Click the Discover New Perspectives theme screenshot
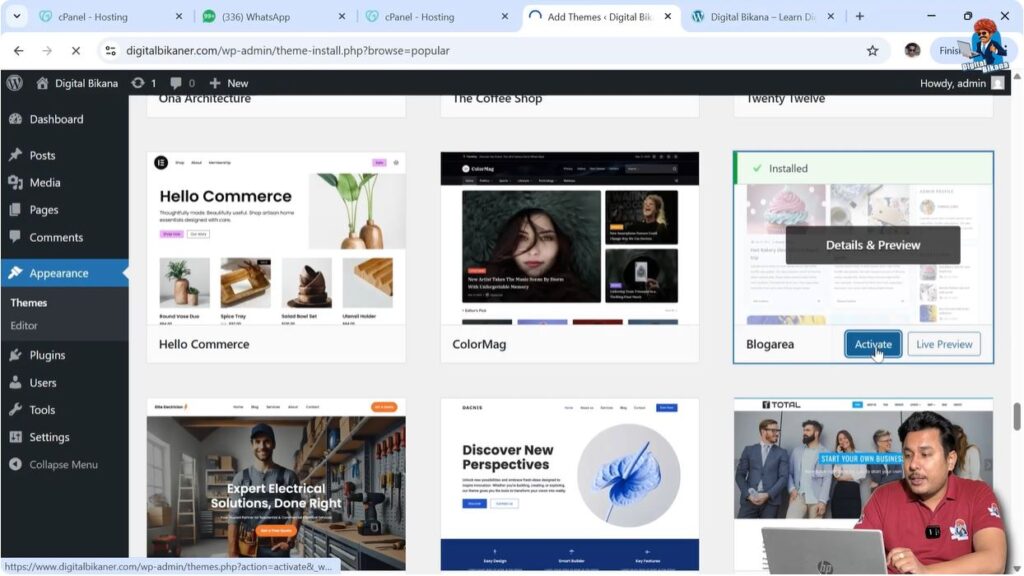The image size is (1024, 576). pos(569,484)
